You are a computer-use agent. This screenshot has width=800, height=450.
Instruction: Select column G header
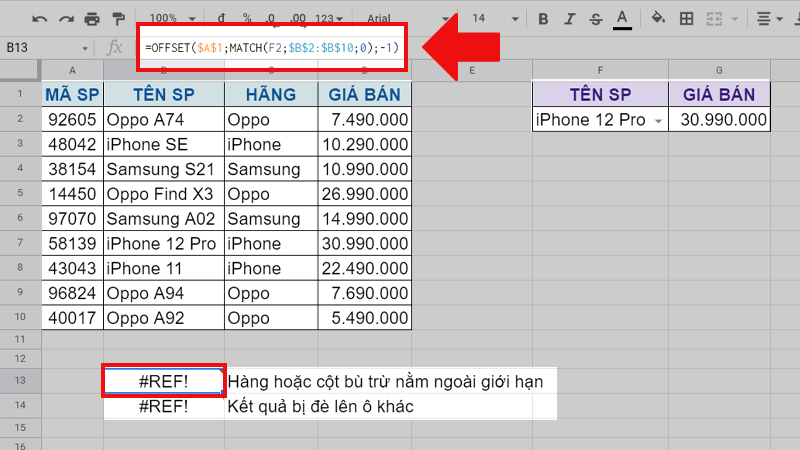point(719,70)
